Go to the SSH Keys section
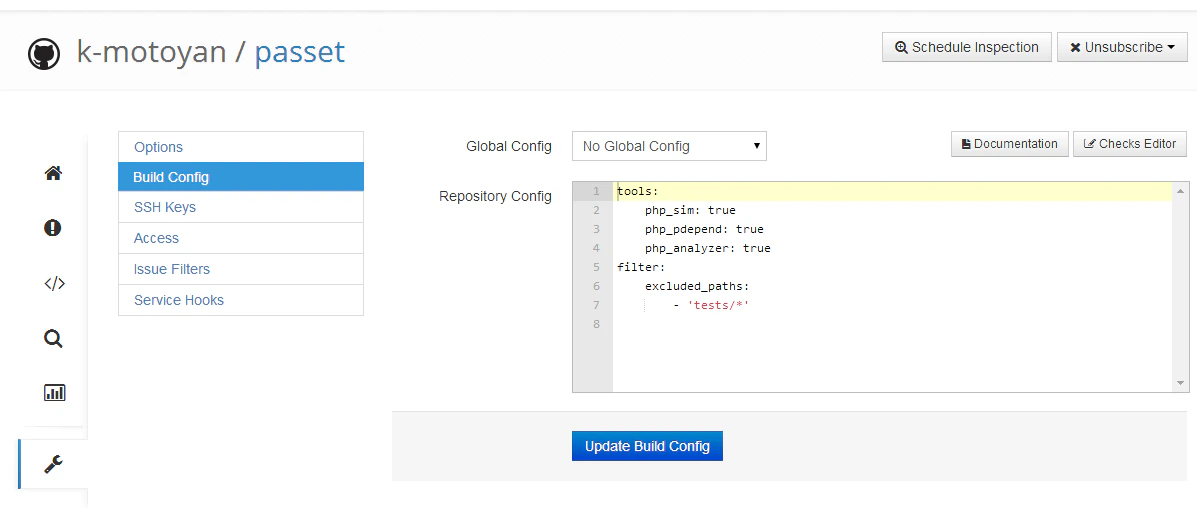The image size is (1197, 508). [x=240, y=207]
